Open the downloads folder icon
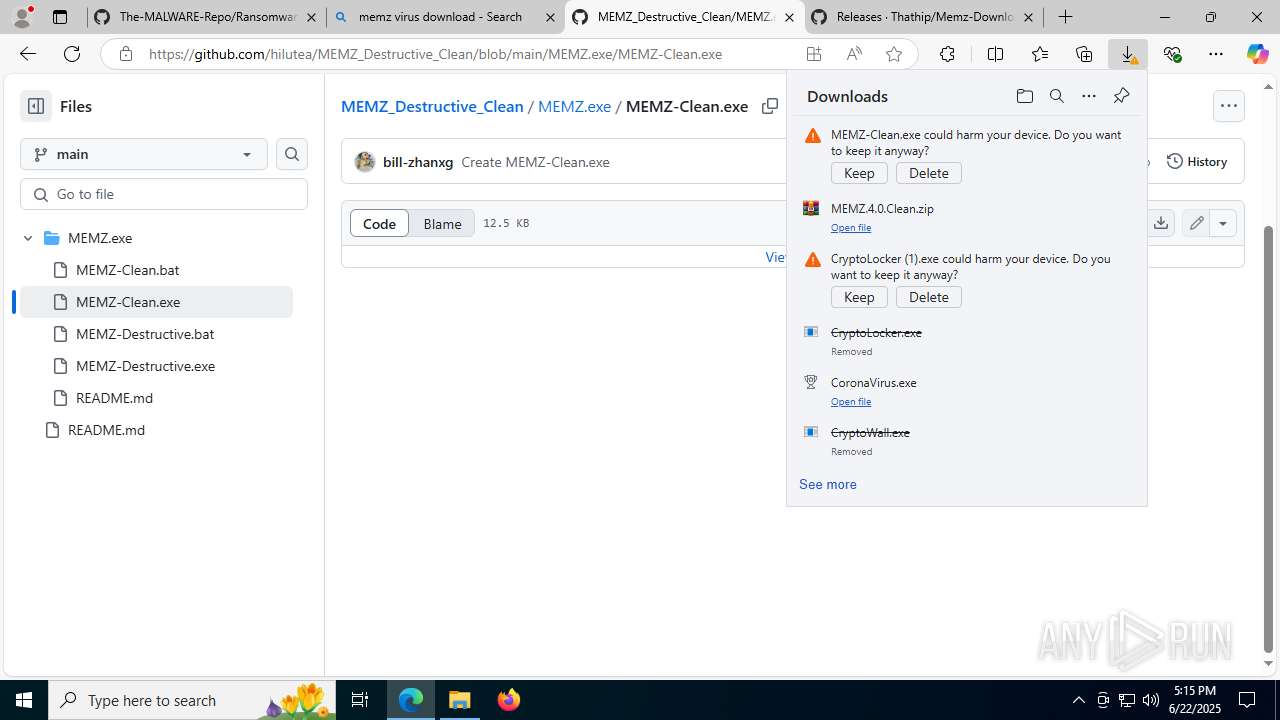 [1024, 96]
